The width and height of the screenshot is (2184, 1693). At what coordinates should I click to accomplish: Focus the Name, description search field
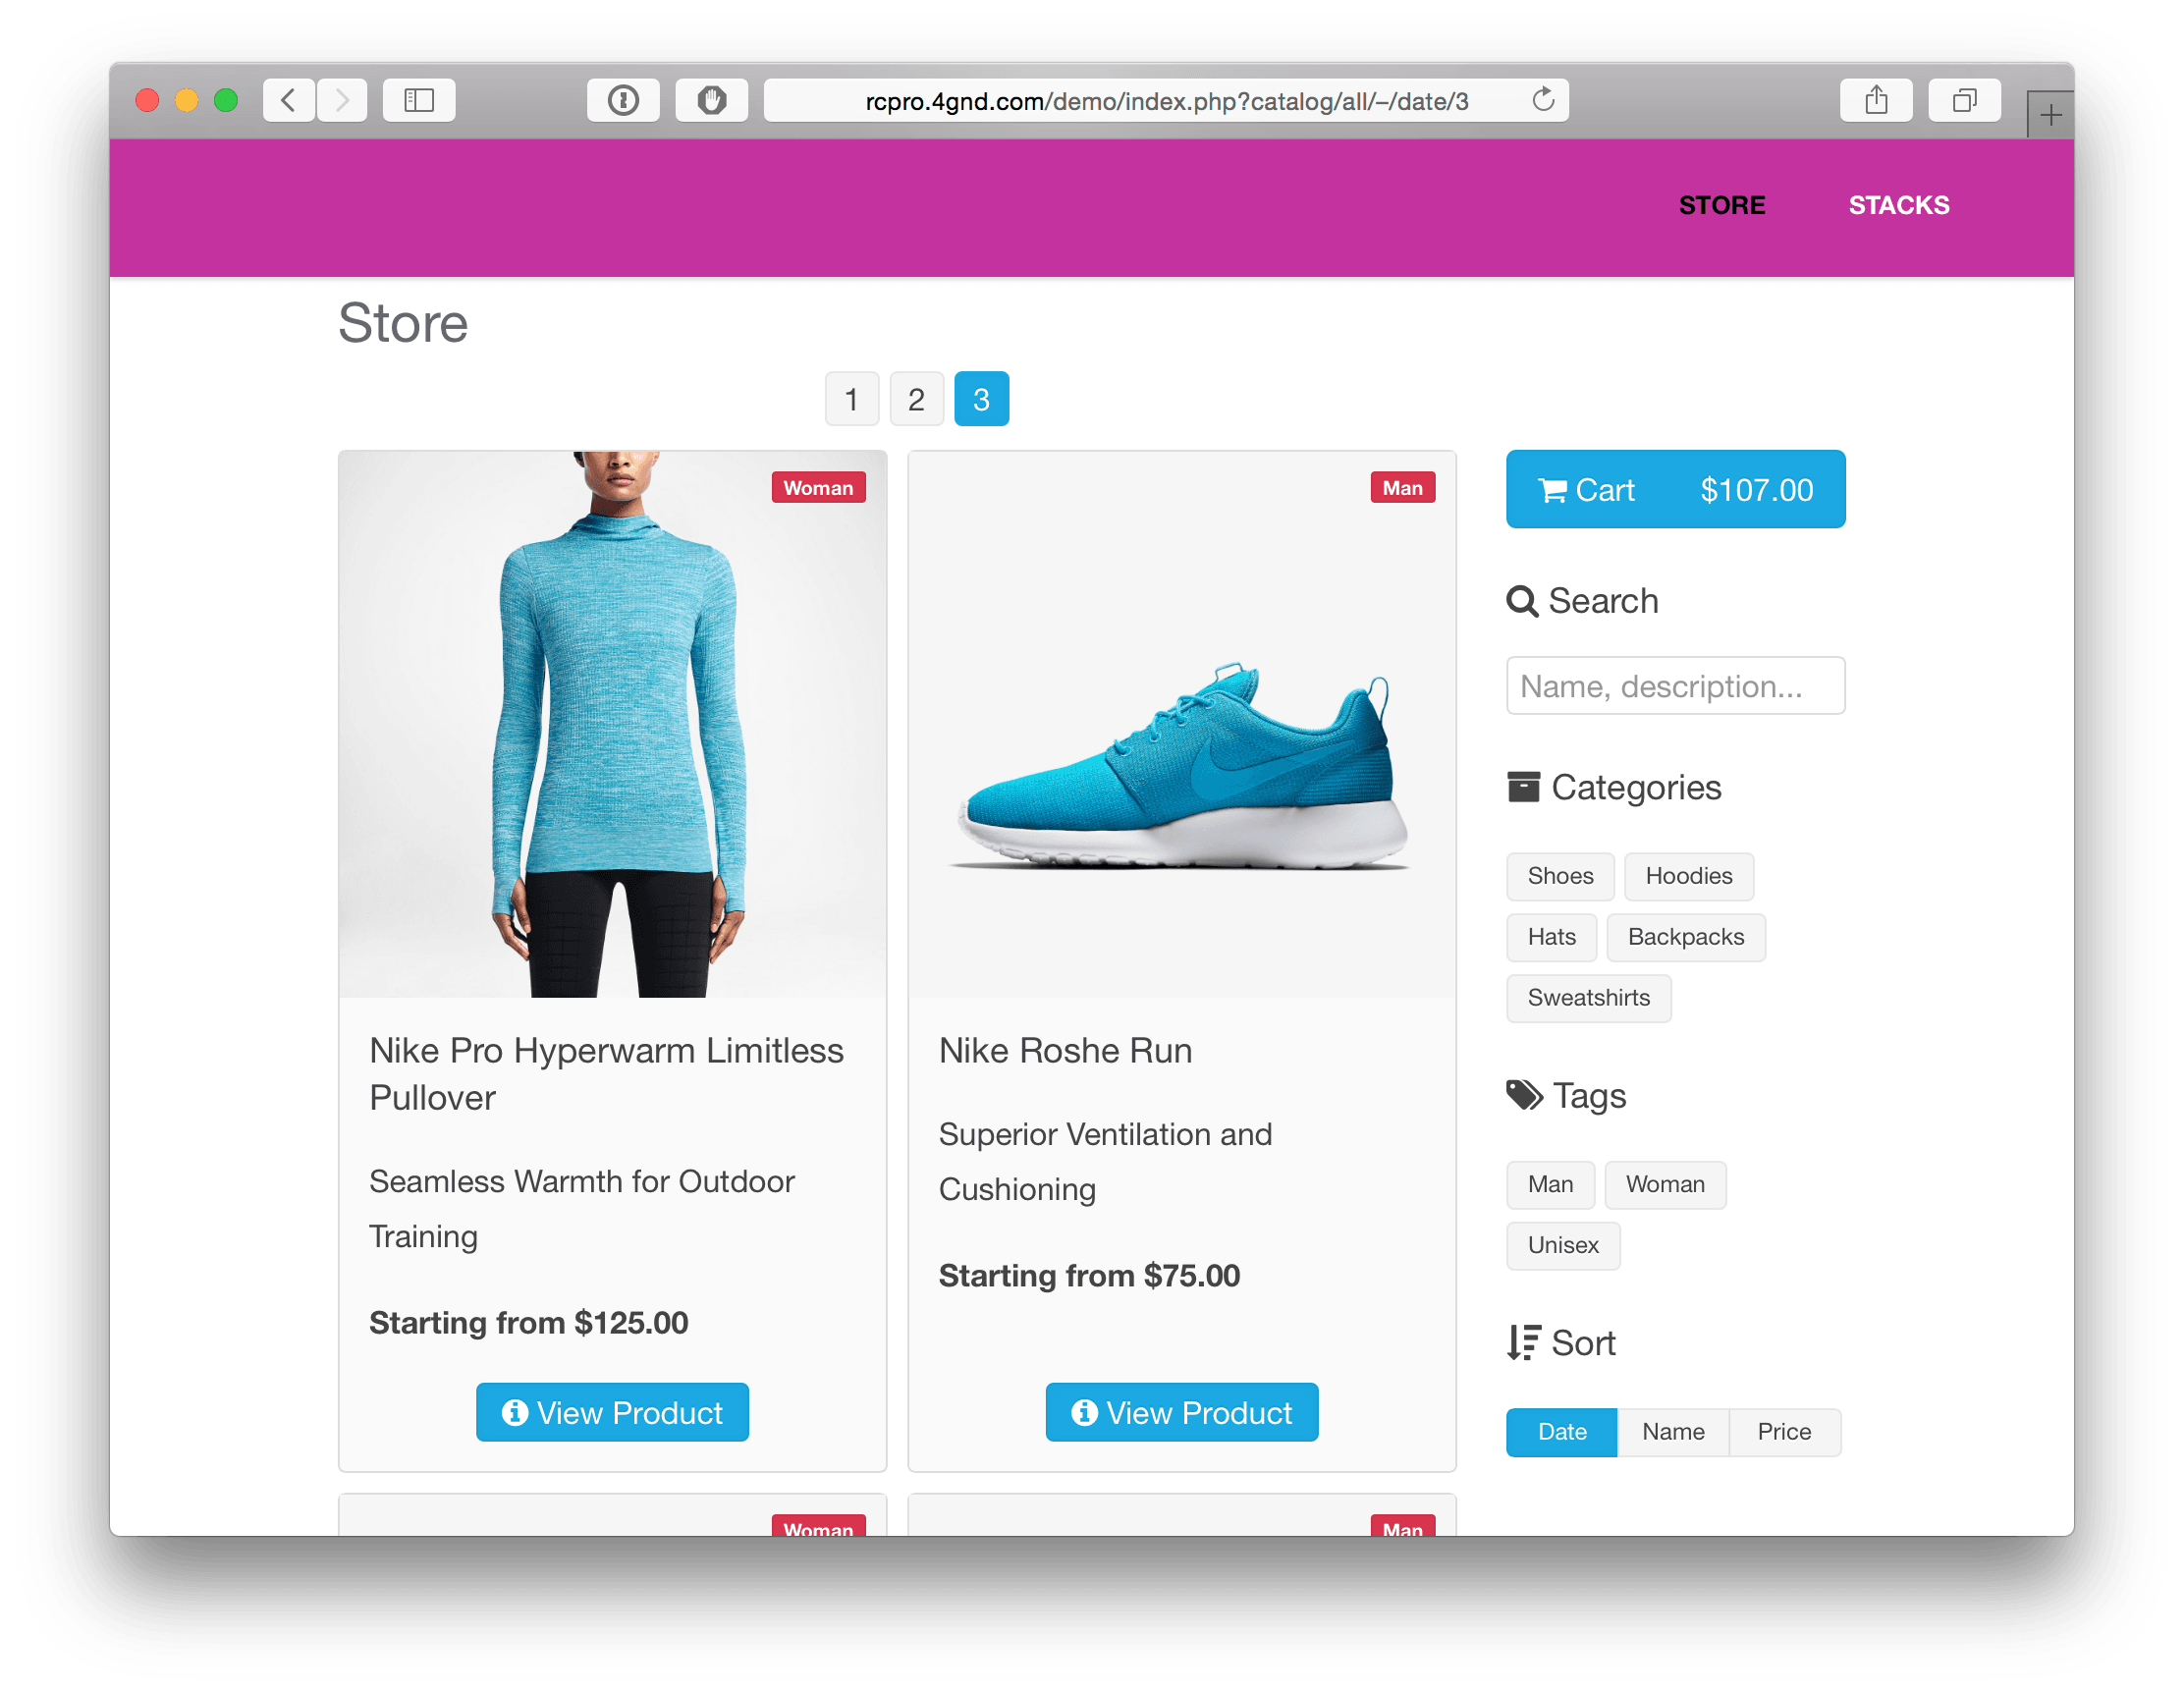click(1675, 686)
